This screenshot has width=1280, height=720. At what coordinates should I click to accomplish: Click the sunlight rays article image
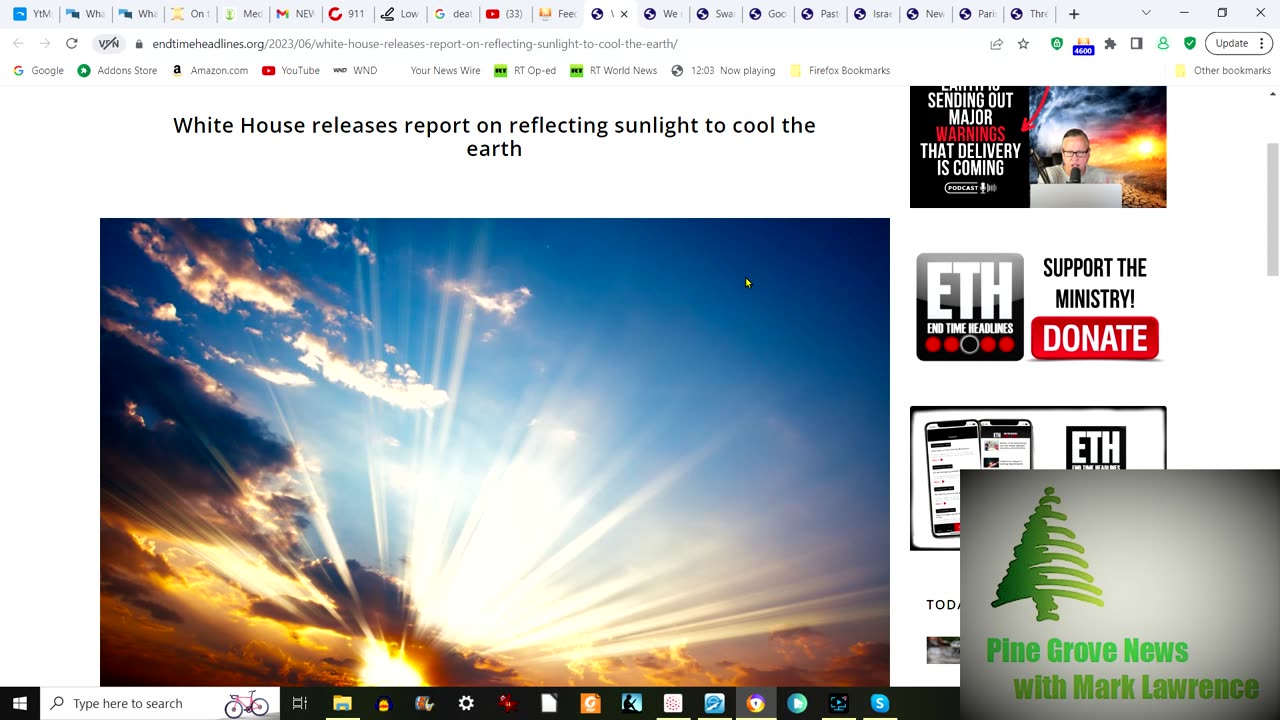coord(495,452)
